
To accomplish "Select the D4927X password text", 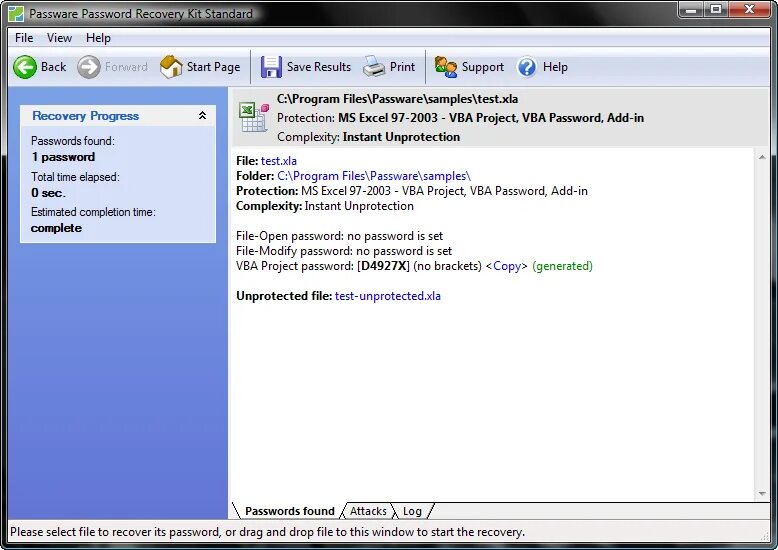I will pyautogui.click(x=384, y=266).
